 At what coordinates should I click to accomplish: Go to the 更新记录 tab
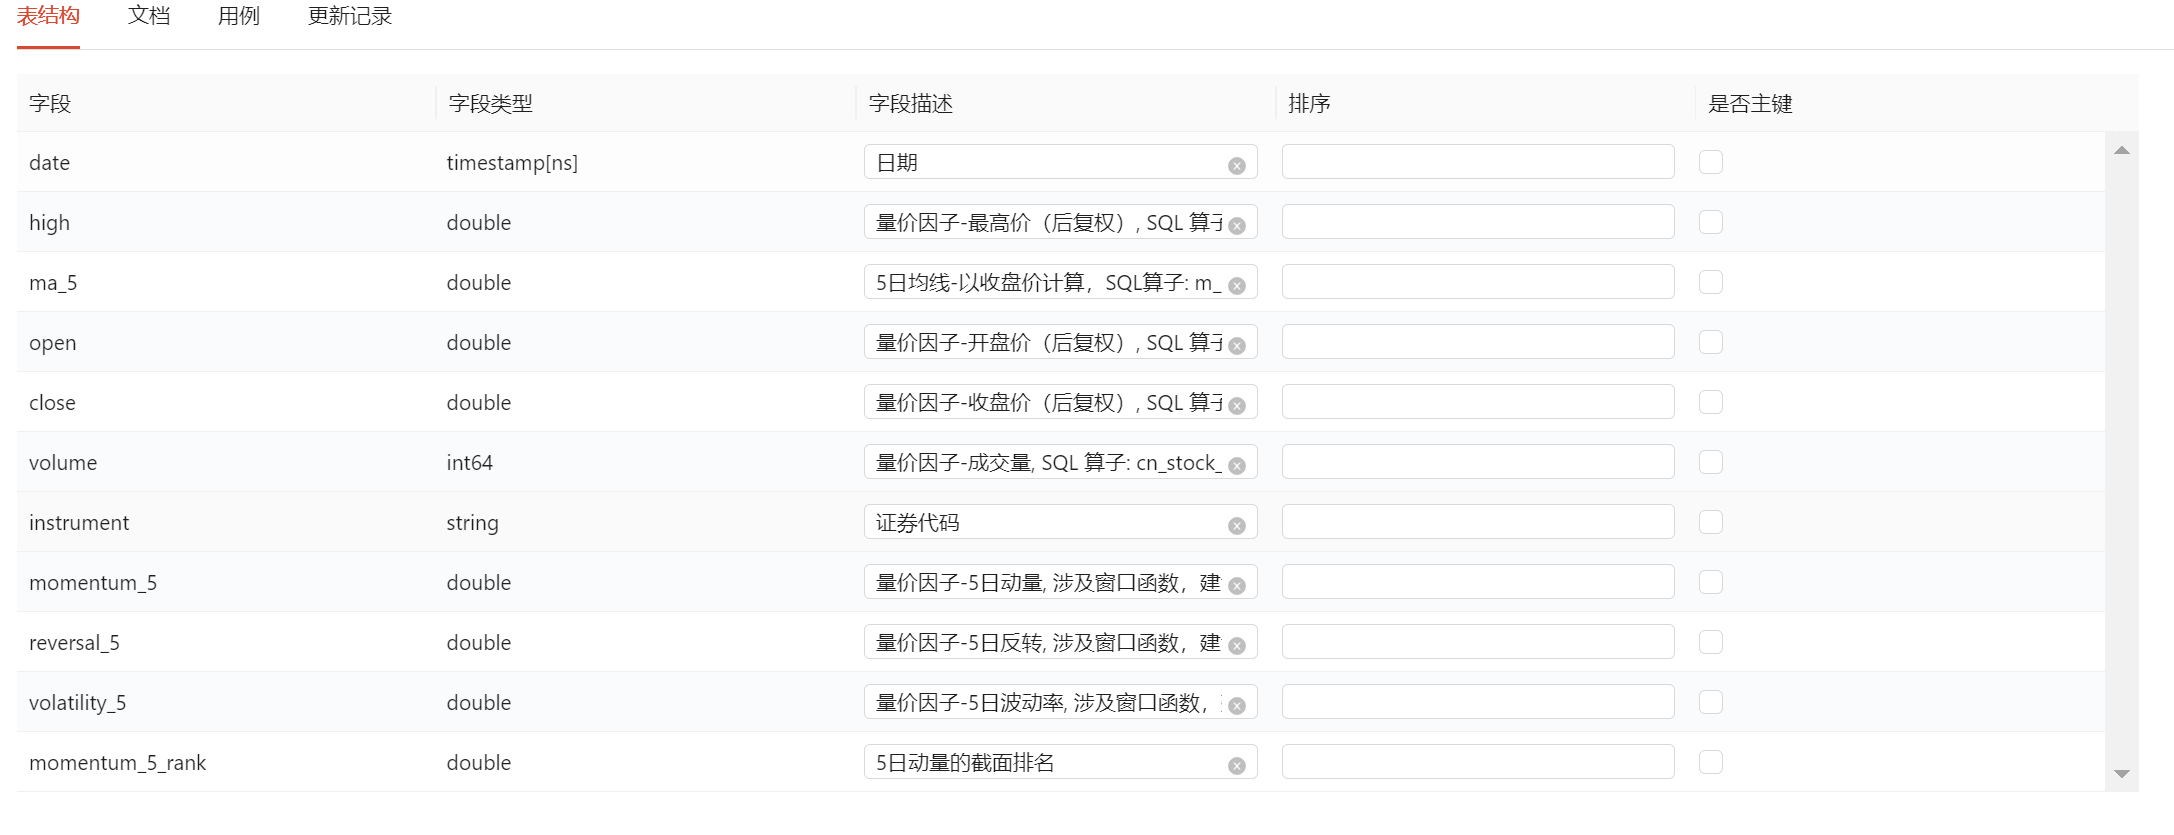coord(350,16)
